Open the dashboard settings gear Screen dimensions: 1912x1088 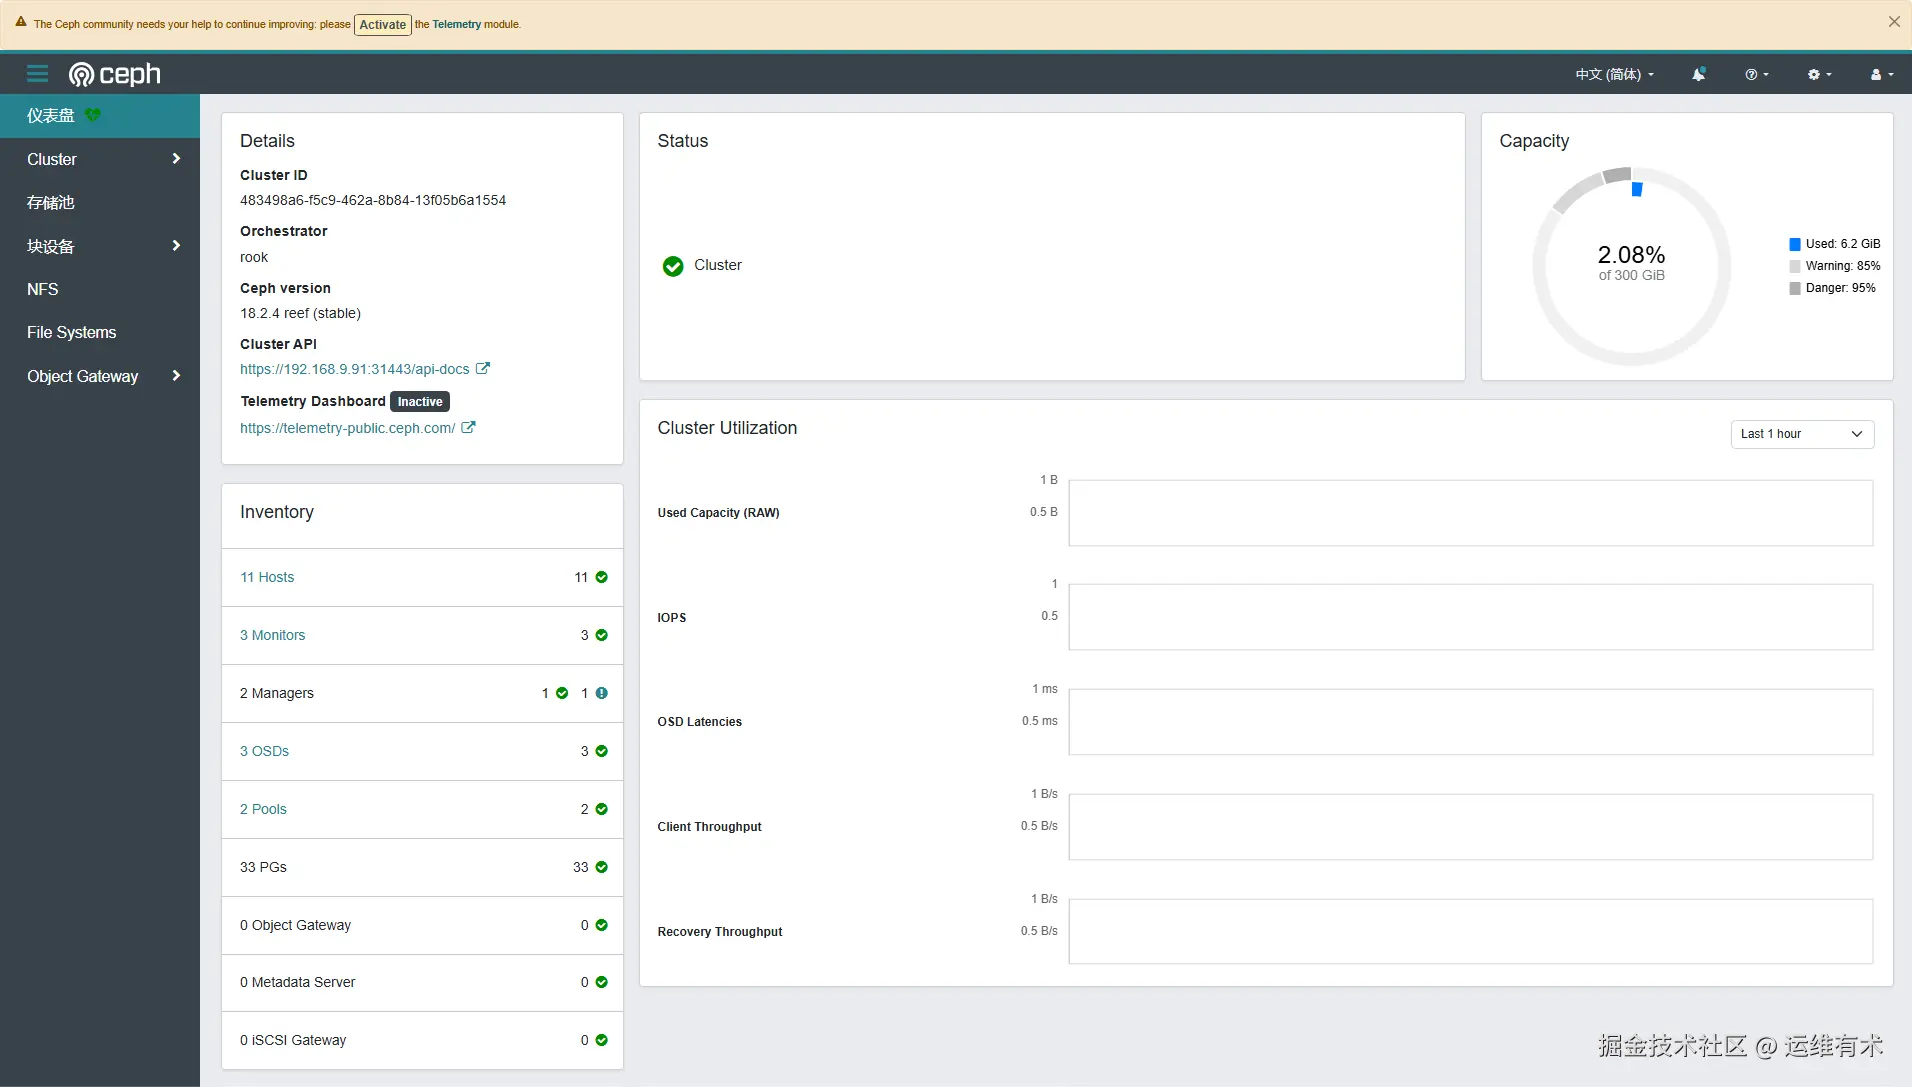1817,74
